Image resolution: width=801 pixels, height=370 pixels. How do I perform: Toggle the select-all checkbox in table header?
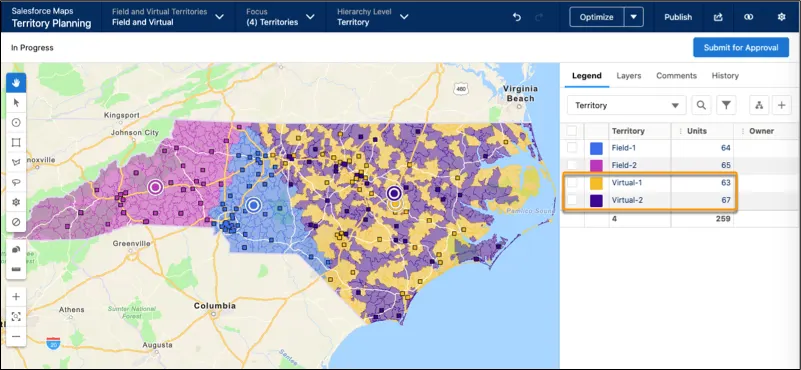click(572, 131)
